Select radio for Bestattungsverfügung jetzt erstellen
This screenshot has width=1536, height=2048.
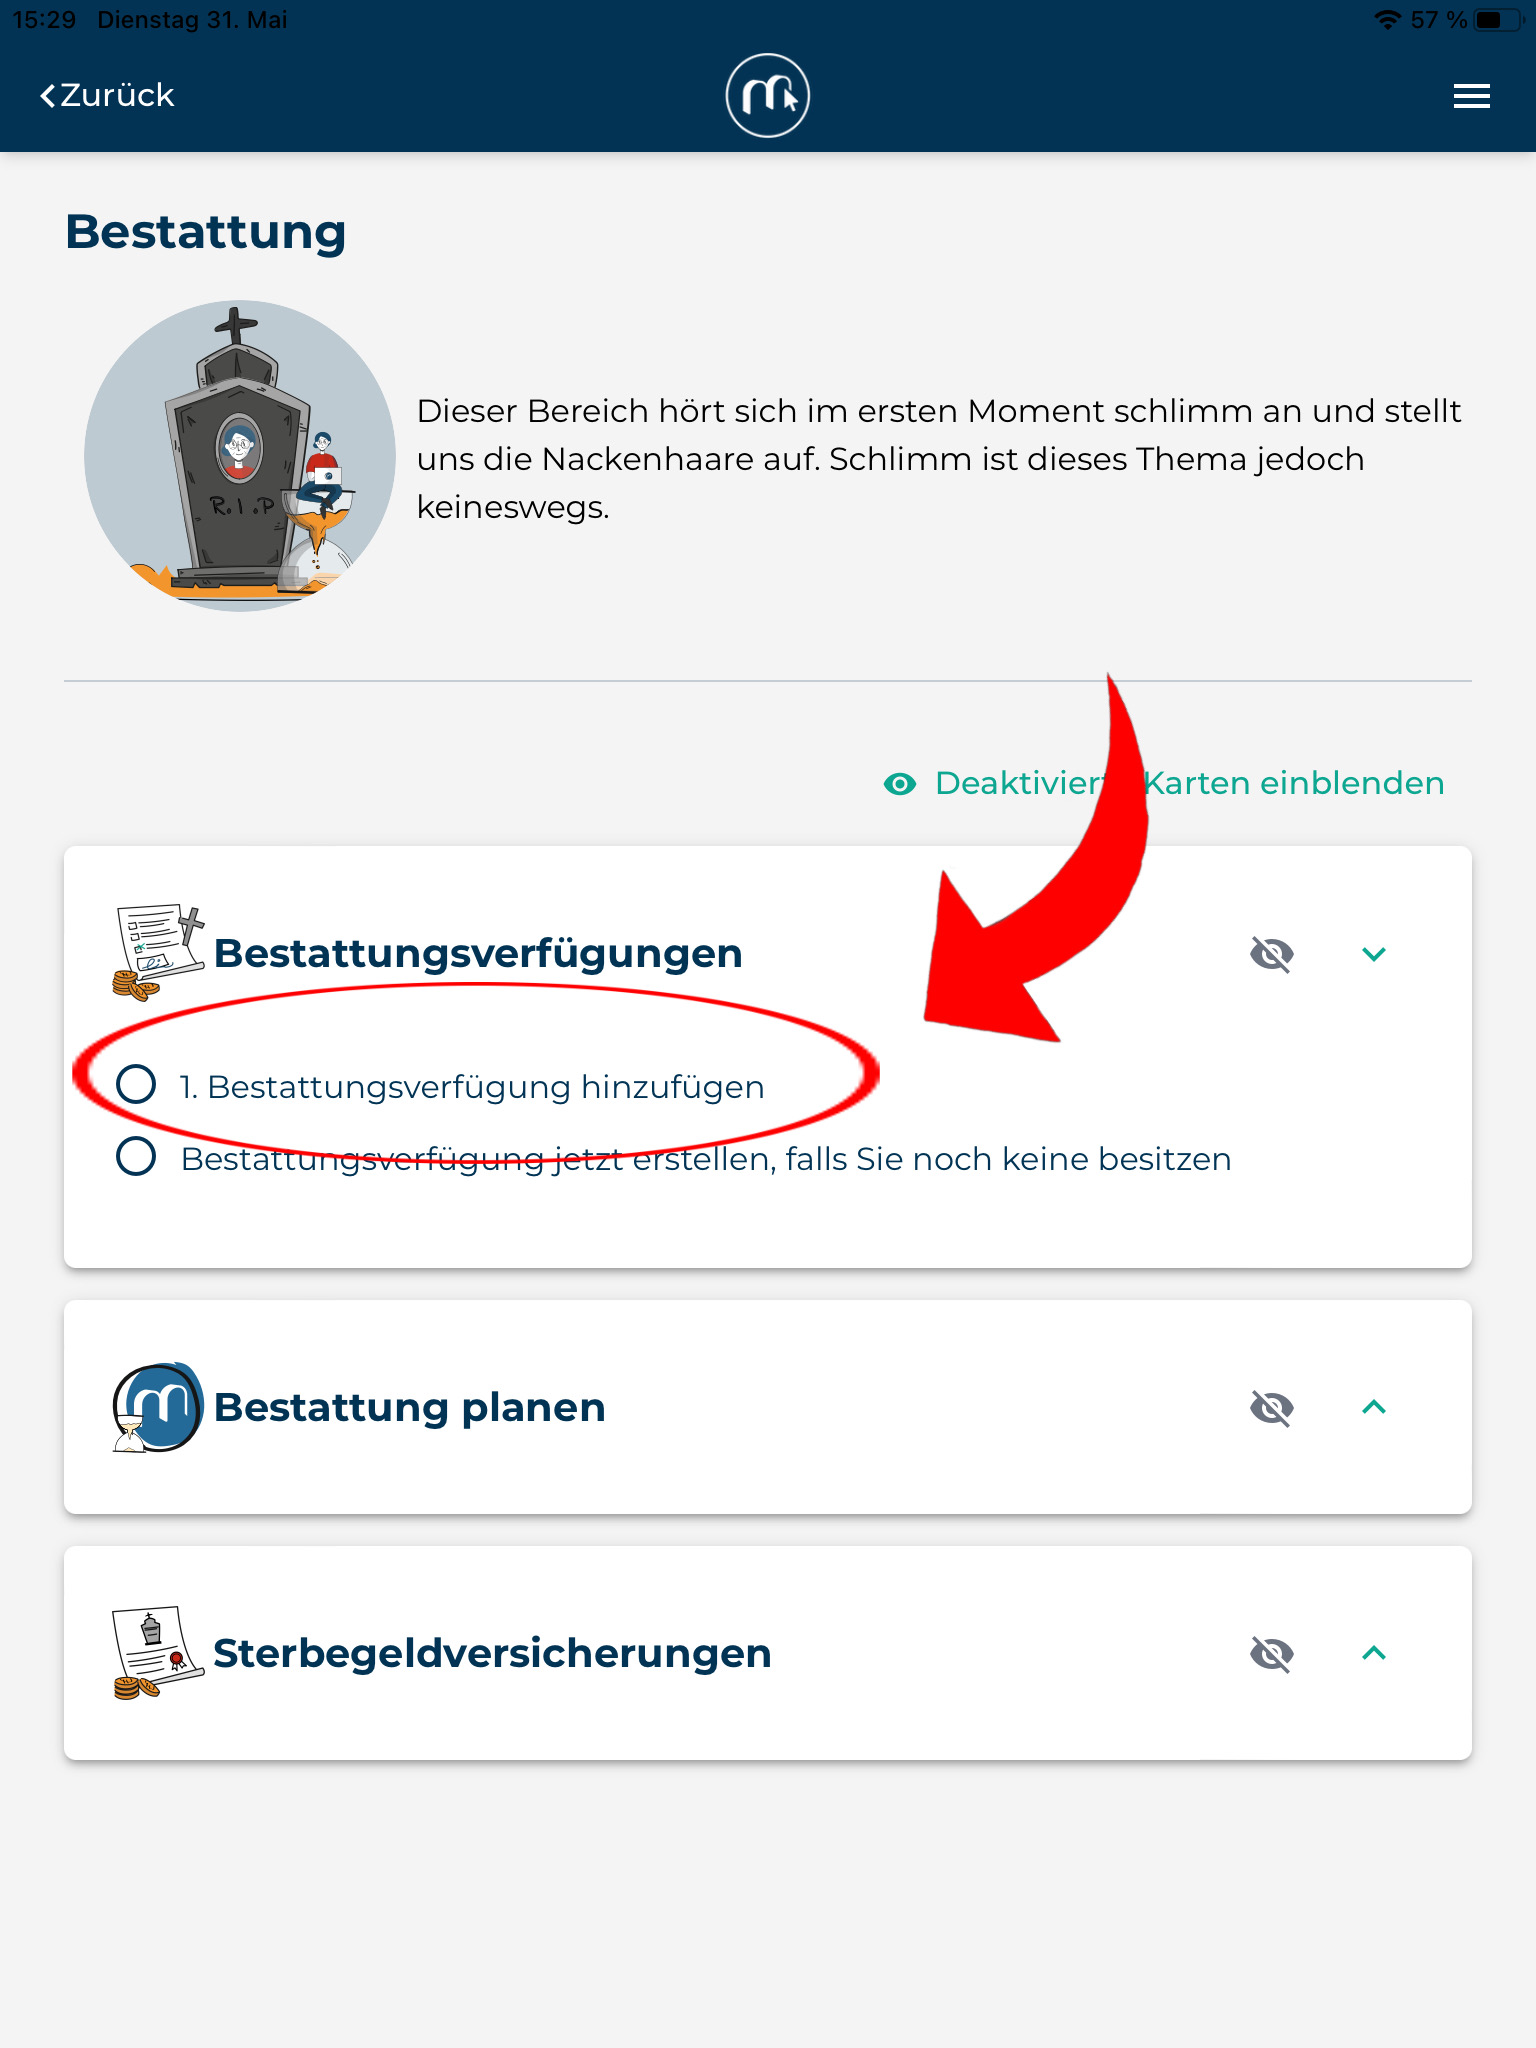click(x=136, y=1156)
